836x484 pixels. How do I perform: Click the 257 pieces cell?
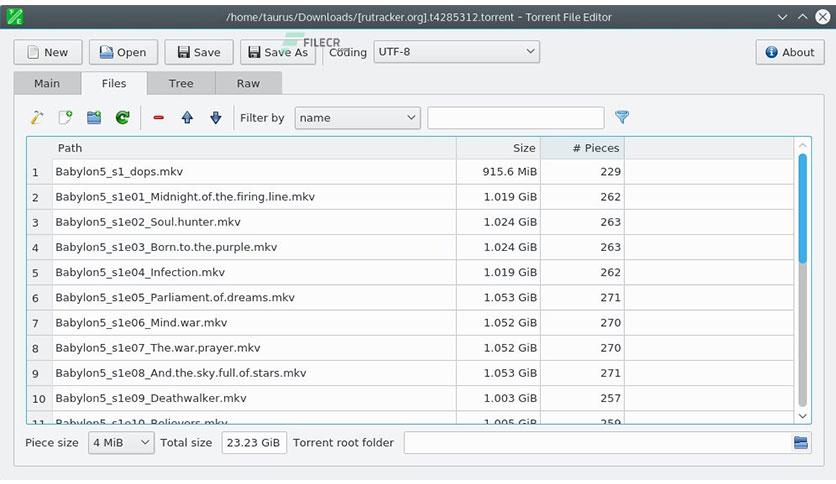click(x=582, y=398)
